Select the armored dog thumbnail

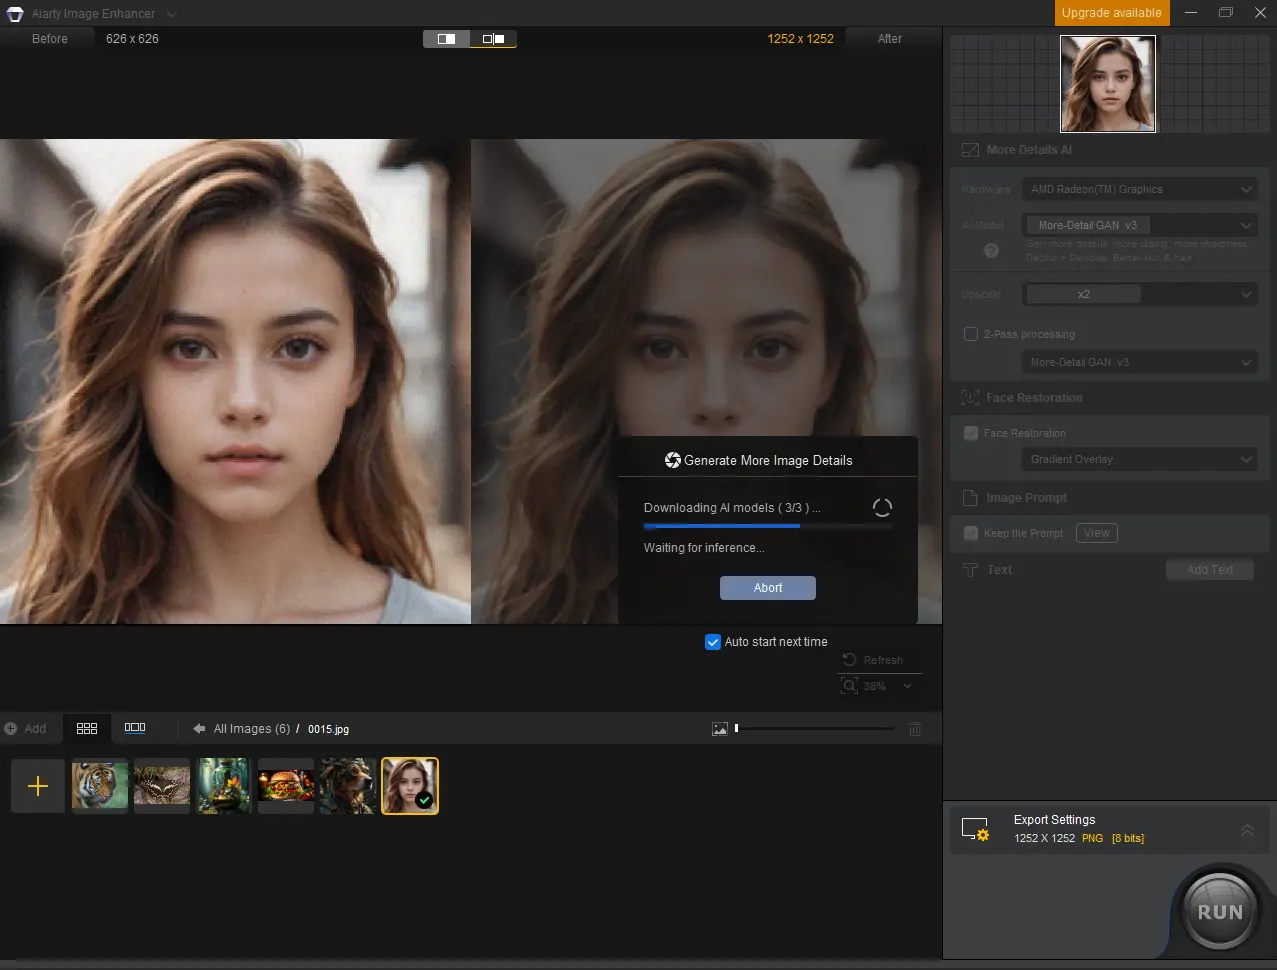tap(348, 786)
